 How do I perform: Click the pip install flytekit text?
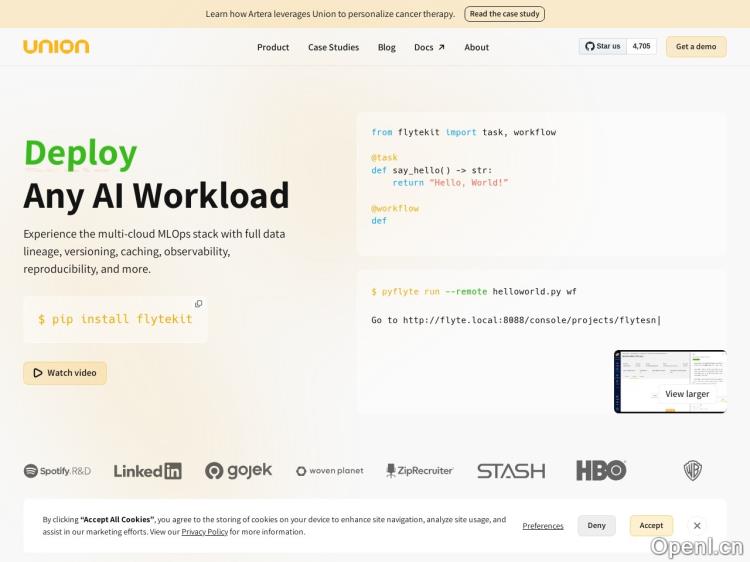115,319
